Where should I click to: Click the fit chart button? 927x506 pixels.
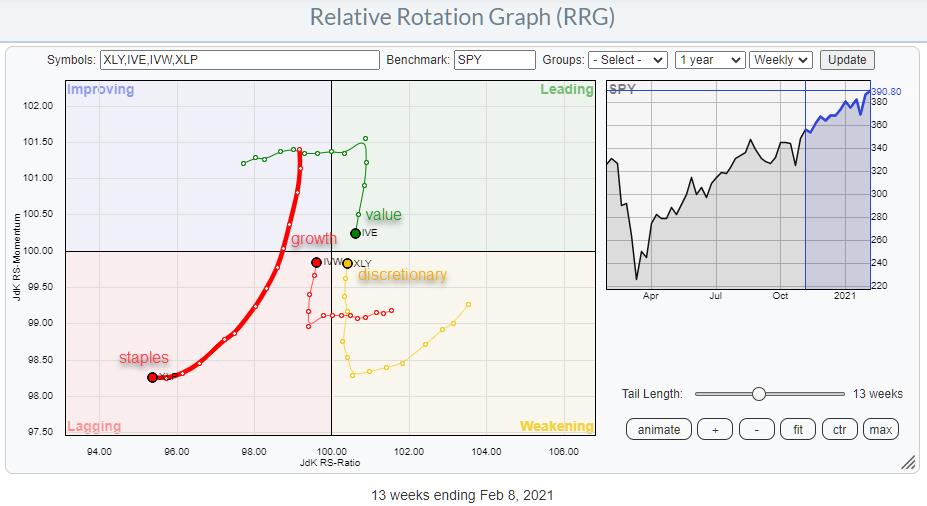pyautogui.click(x=797, y=430)
